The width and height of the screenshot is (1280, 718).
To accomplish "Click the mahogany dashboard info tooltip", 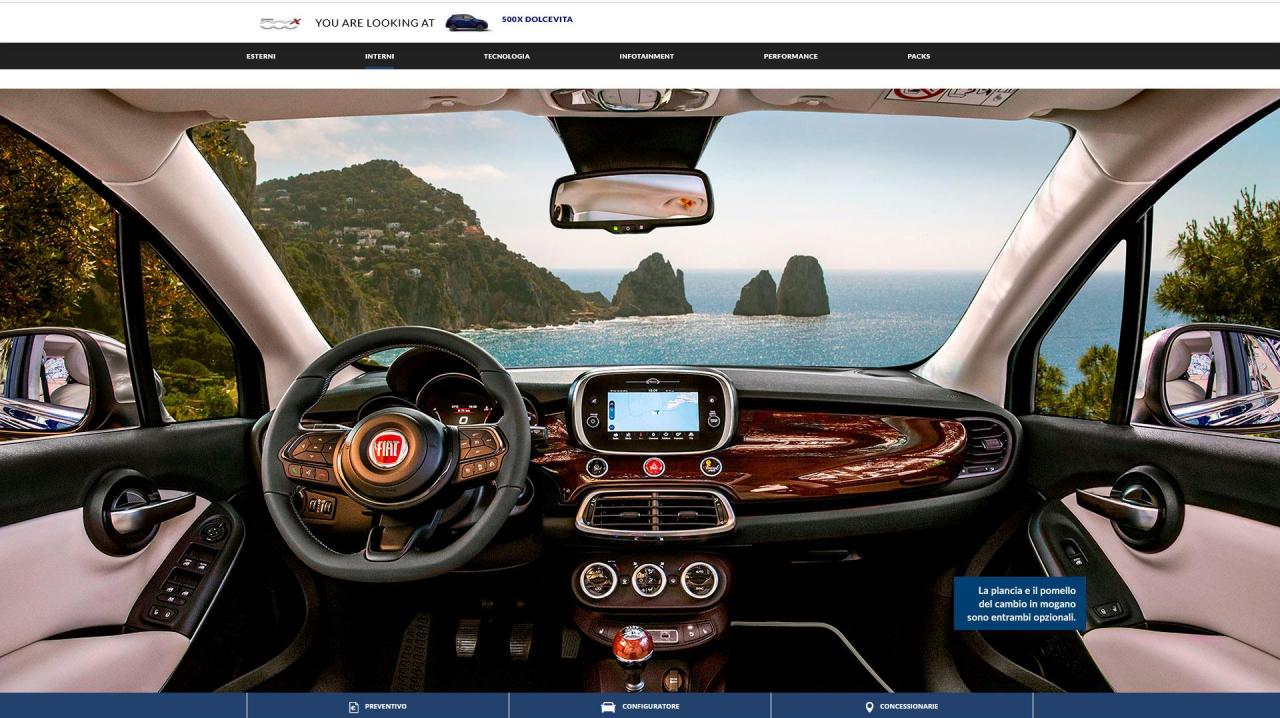I will point(1020,604).
